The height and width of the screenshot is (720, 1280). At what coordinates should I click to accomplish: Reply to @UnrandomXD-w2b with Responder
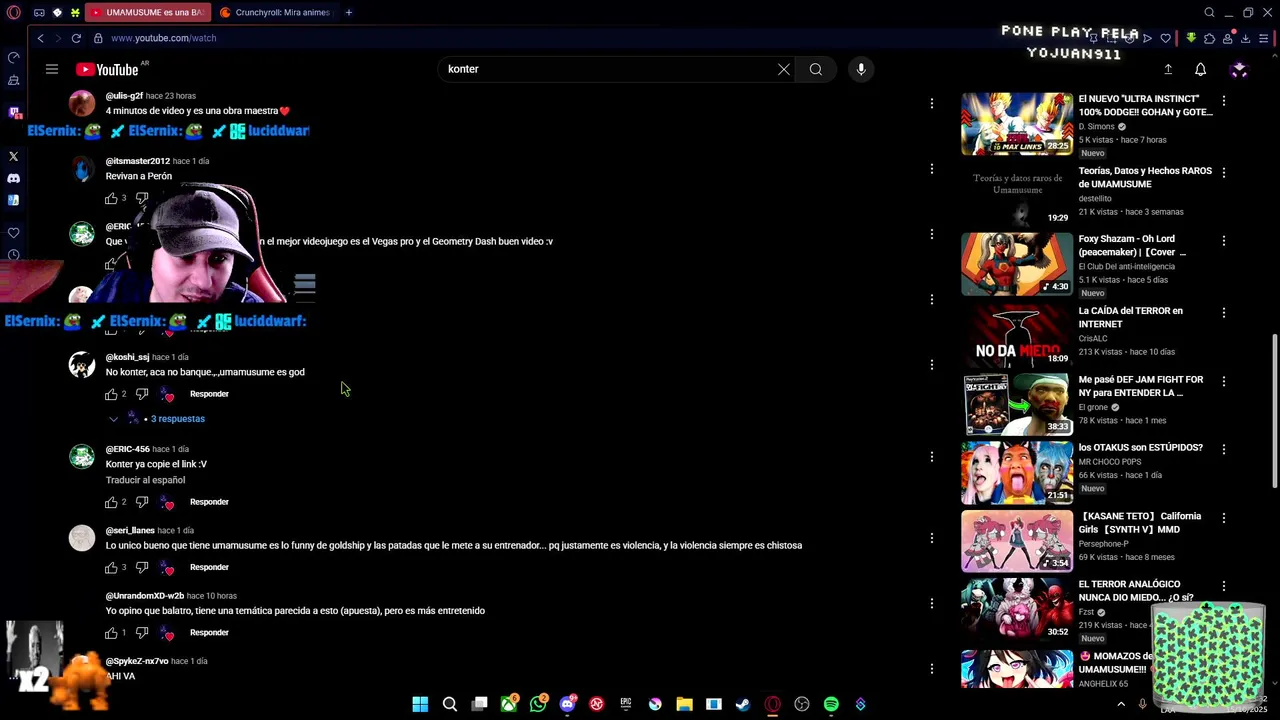coord(209,633)
